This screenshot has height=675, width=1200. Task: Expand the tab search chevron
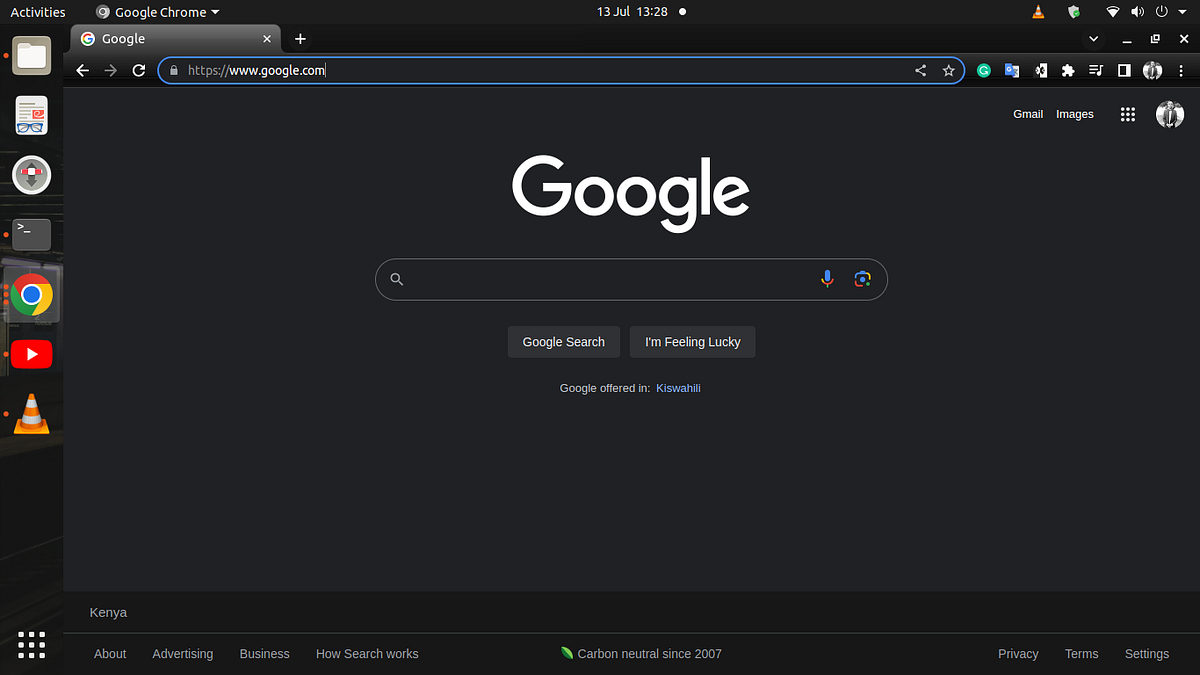pos(1093,38)
